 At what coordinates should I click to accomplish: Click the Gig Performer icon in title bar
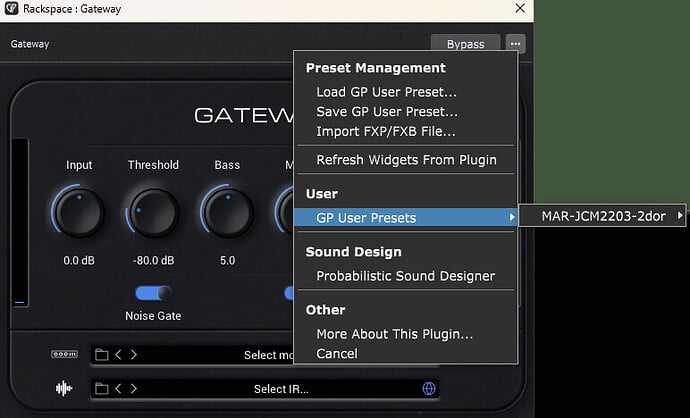pos(11,8)
